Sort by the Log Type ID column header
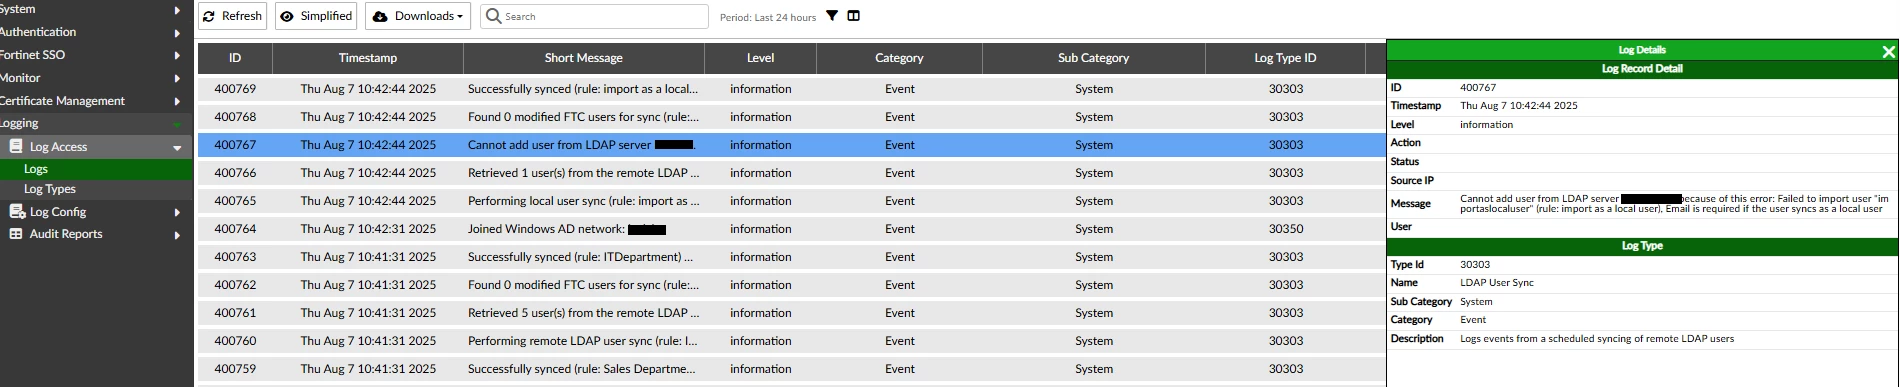The width and height of the screenshot is (1900, 387). (1286, 58)
